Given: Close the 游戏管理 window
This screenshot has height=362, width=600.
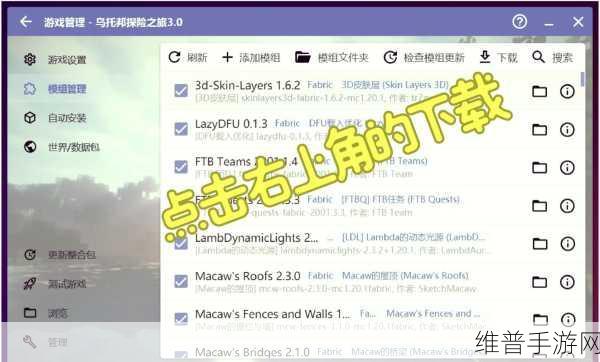Looking at the screenshot, I should 578,22.
